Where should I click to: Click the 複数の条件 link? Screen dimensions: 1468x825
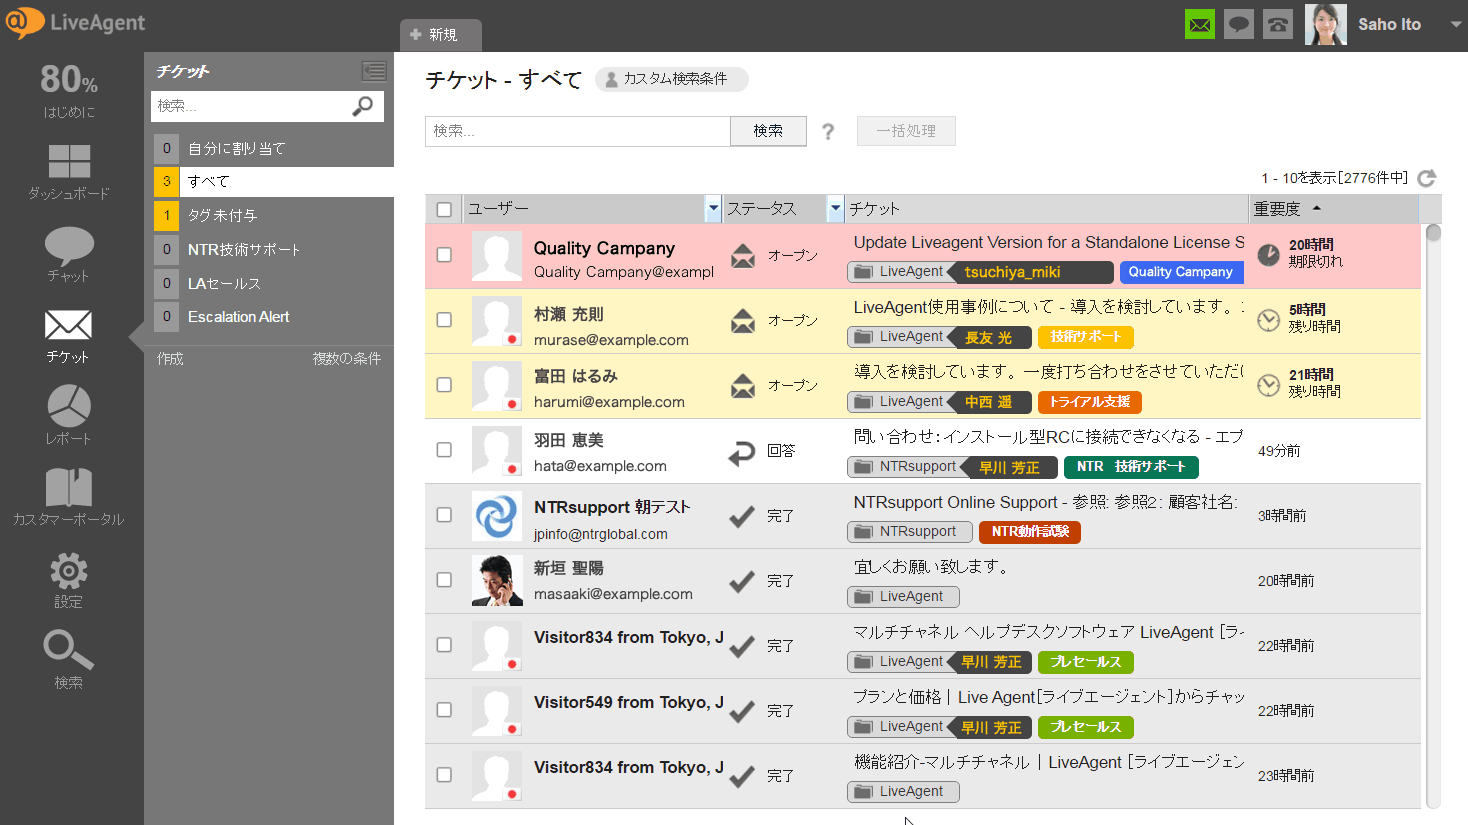click(x=347, y=358)
